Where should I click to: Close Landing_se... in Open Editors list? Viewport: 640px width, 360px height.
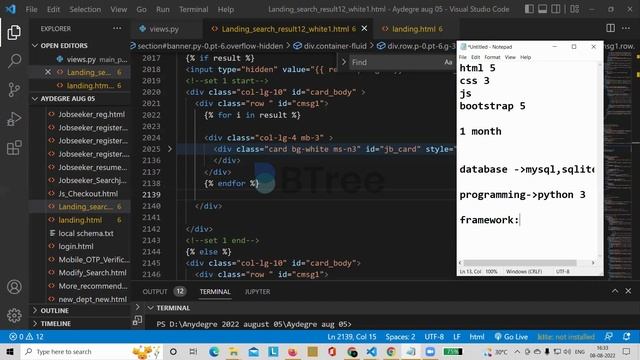click(x=48, y=72)
